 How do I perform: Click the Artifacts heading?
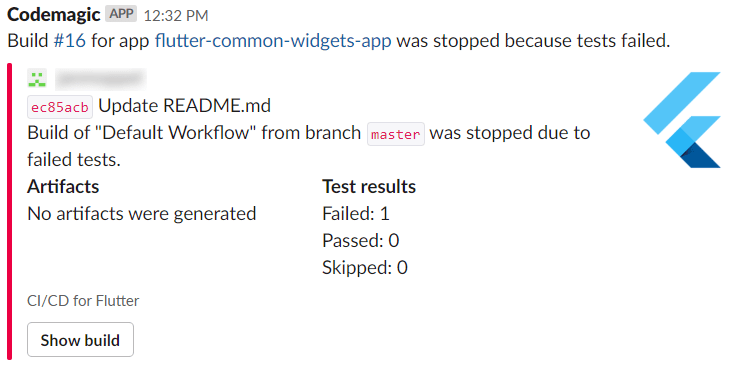63,187
